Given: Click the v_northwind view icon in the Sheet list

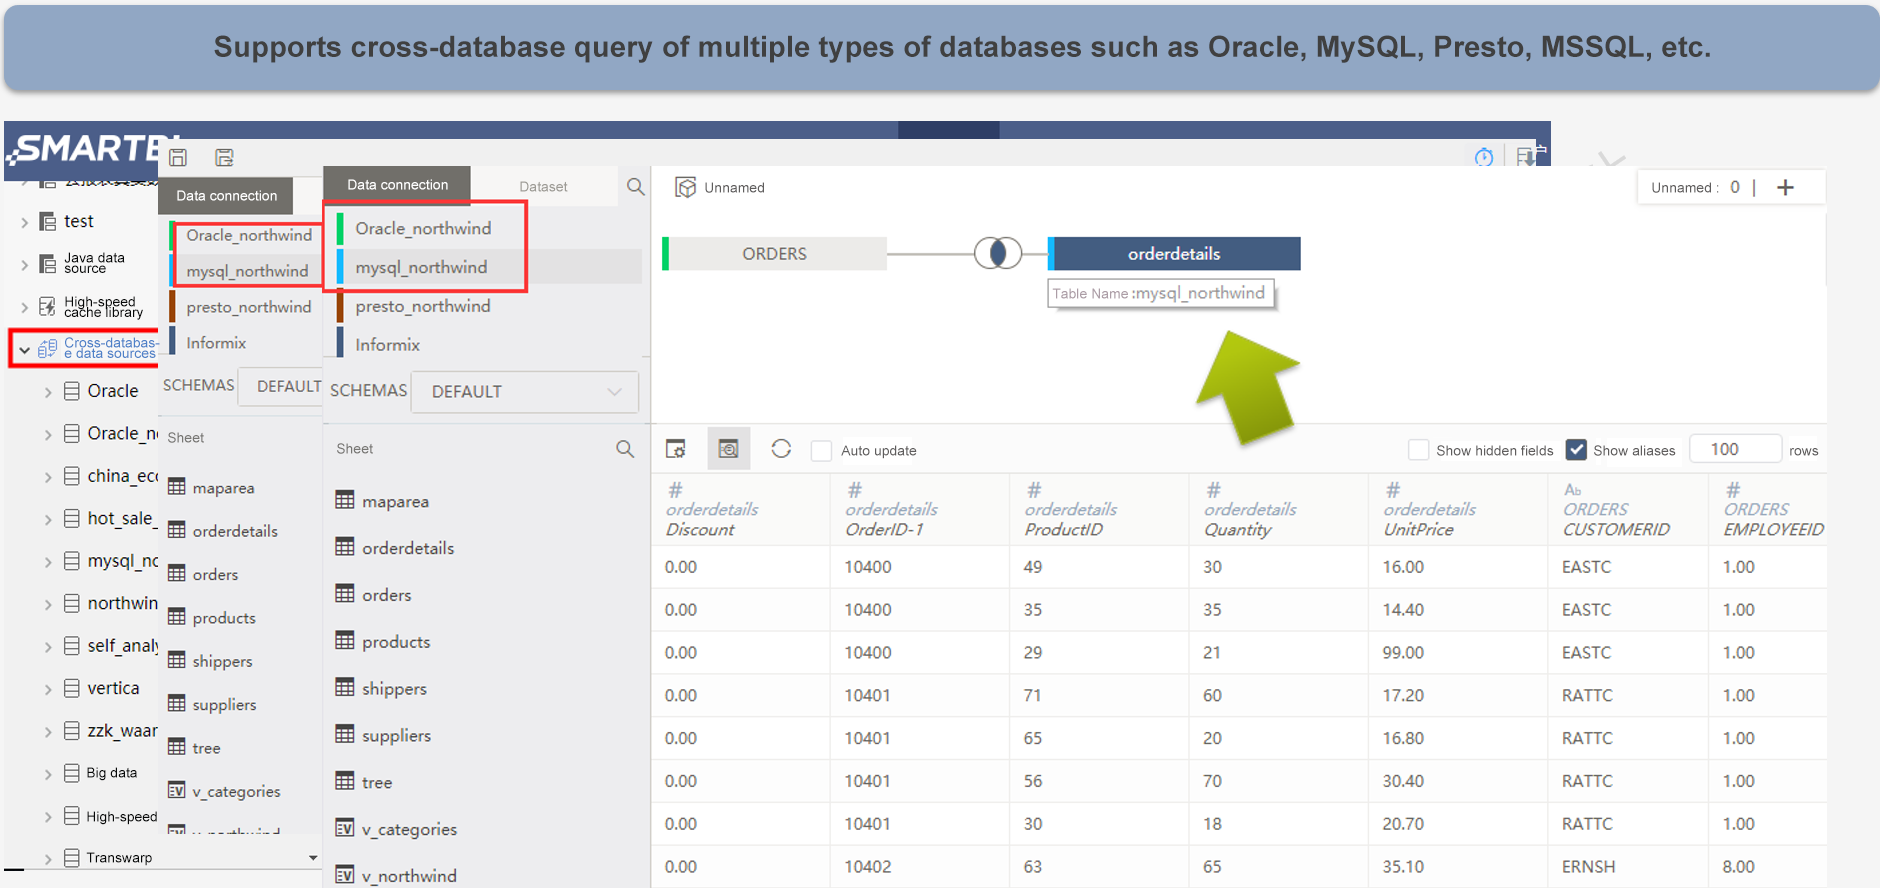Looking at the screenshot, I should click(x=345, y=875).
